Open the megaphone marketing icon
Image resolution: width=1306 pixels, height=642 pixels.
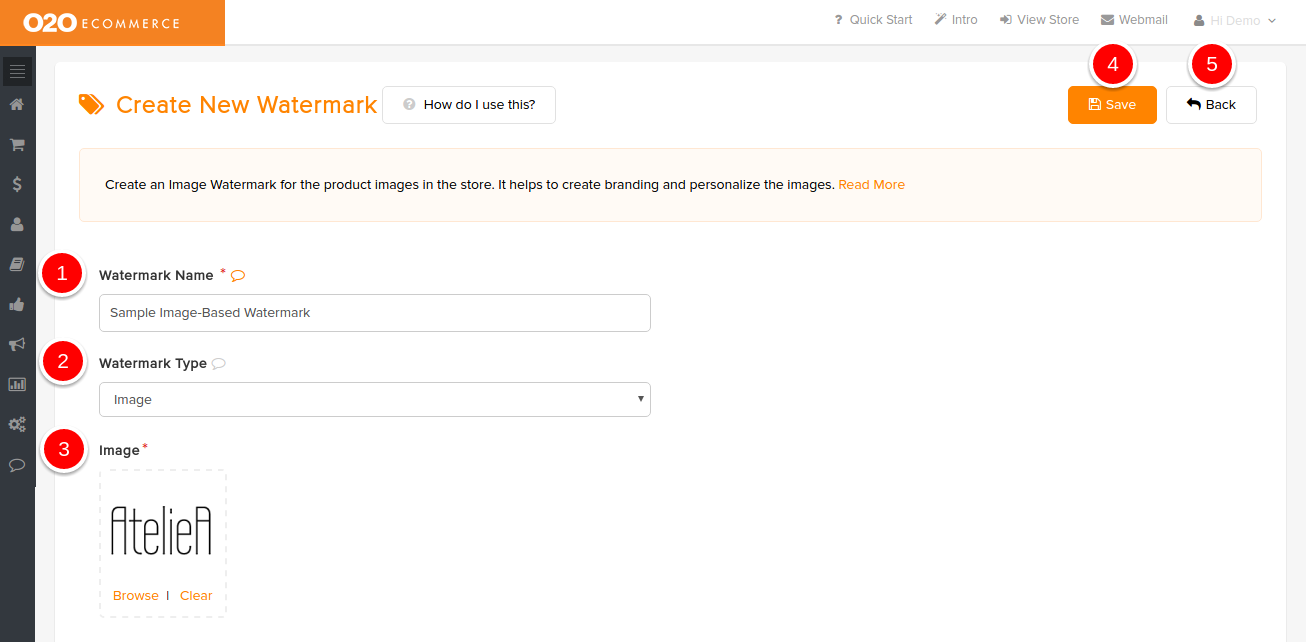[17, 344]
